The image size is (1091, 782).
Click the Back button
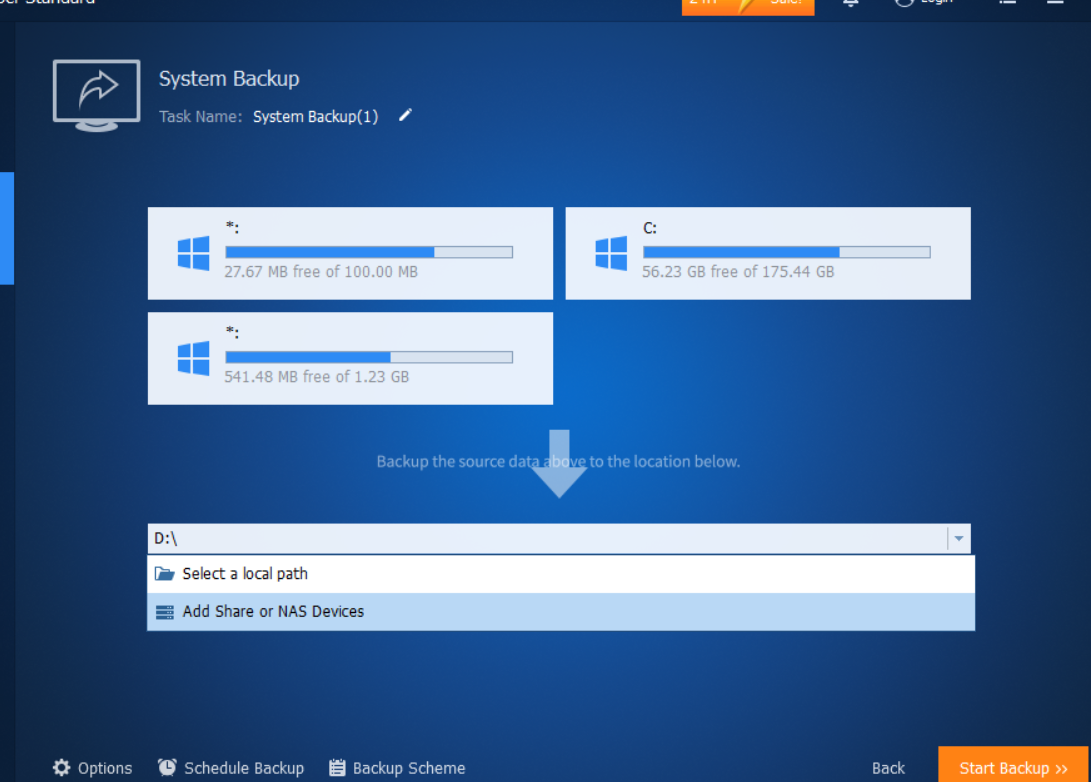888,768
